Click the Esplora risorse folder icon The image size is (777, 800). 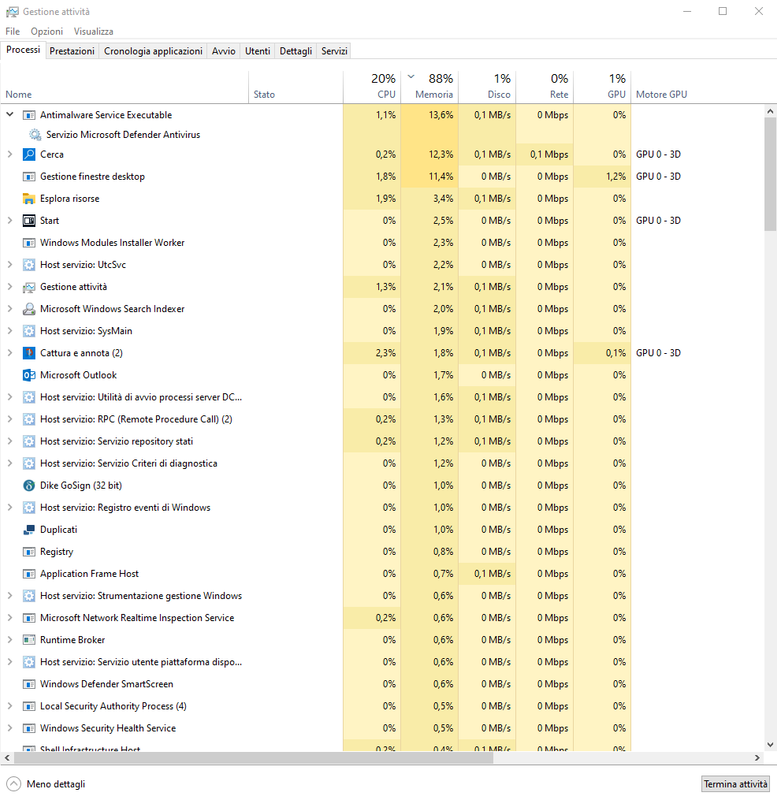(x=29, y=198)
